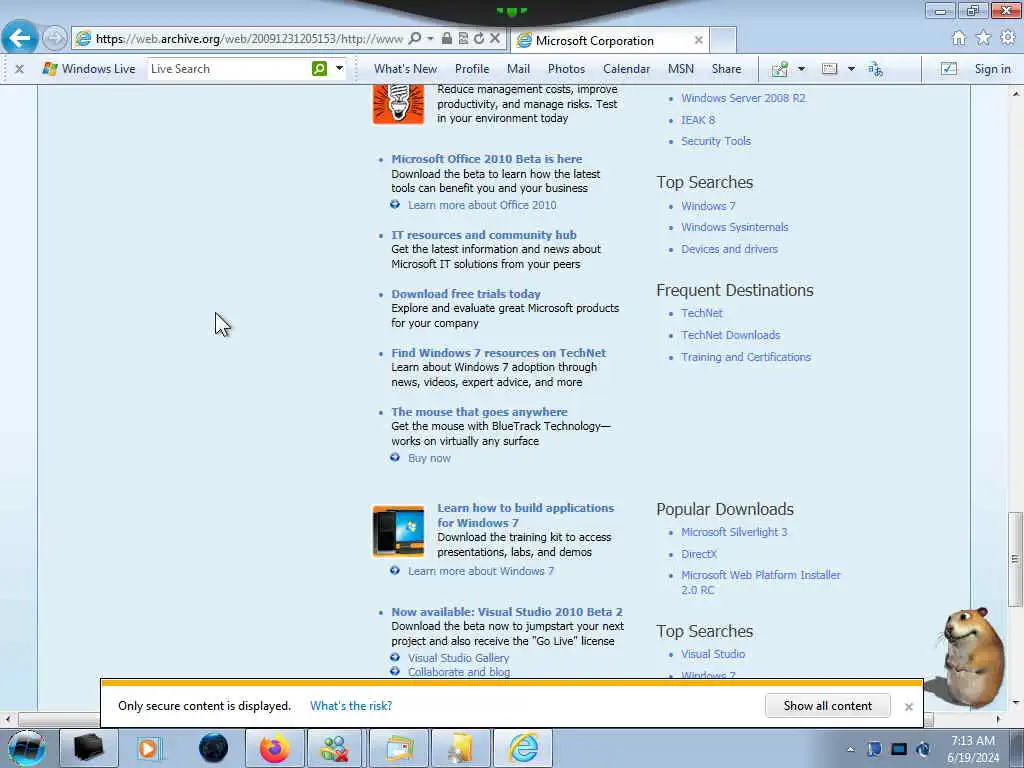Open the Windows Sysinternals link
The image size is (1024, 768).
[735, 227]
